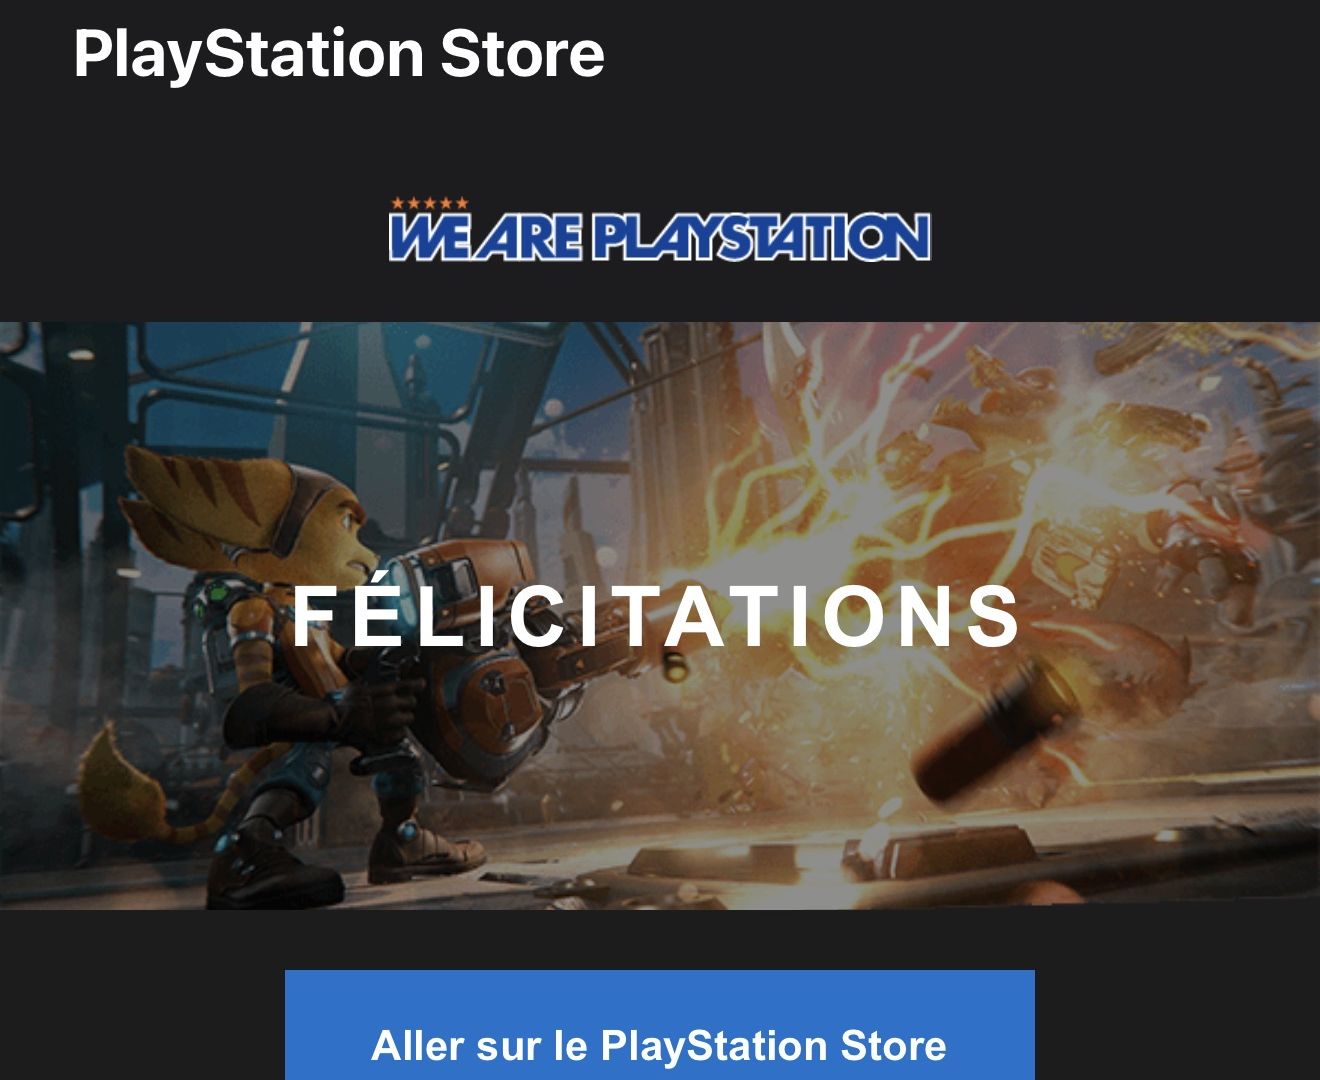Click the We Are PlayStation logo
Screen dimensions: 1320x1080
click(660, 229)
